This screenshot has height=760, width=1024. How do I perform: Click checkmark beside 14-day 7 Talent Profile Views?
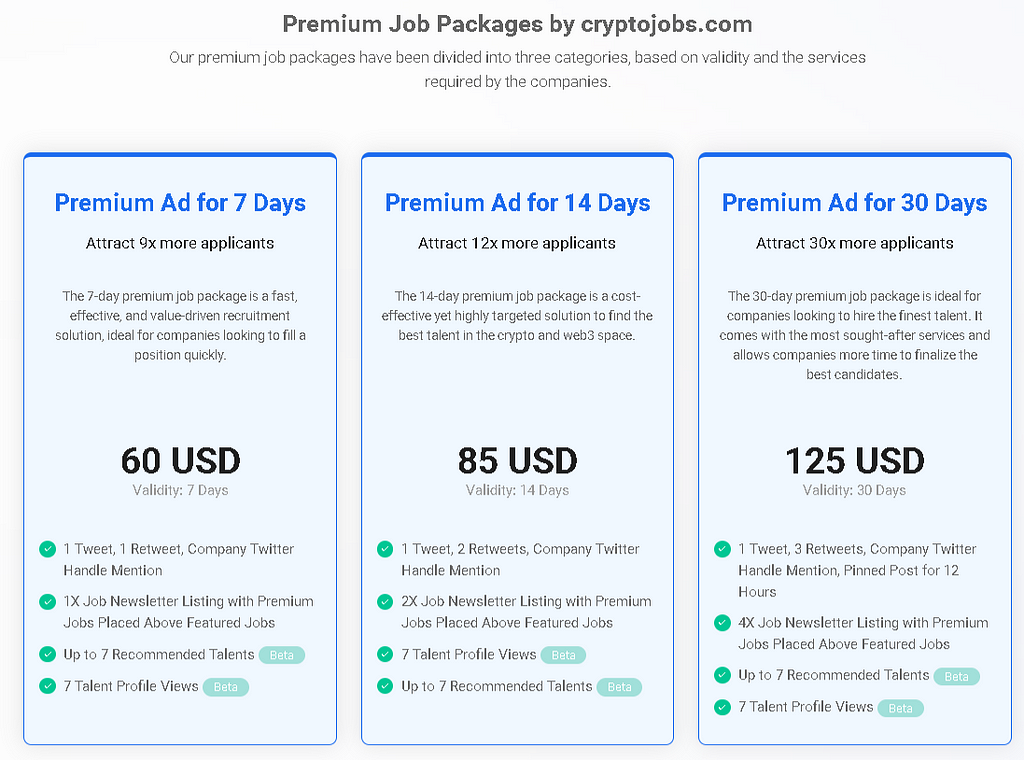pos(385,654)
